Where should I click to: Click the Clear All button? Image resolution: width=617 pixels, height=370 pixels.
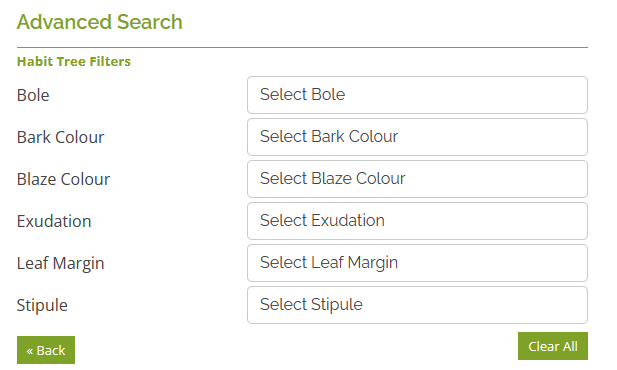point(552,346)
